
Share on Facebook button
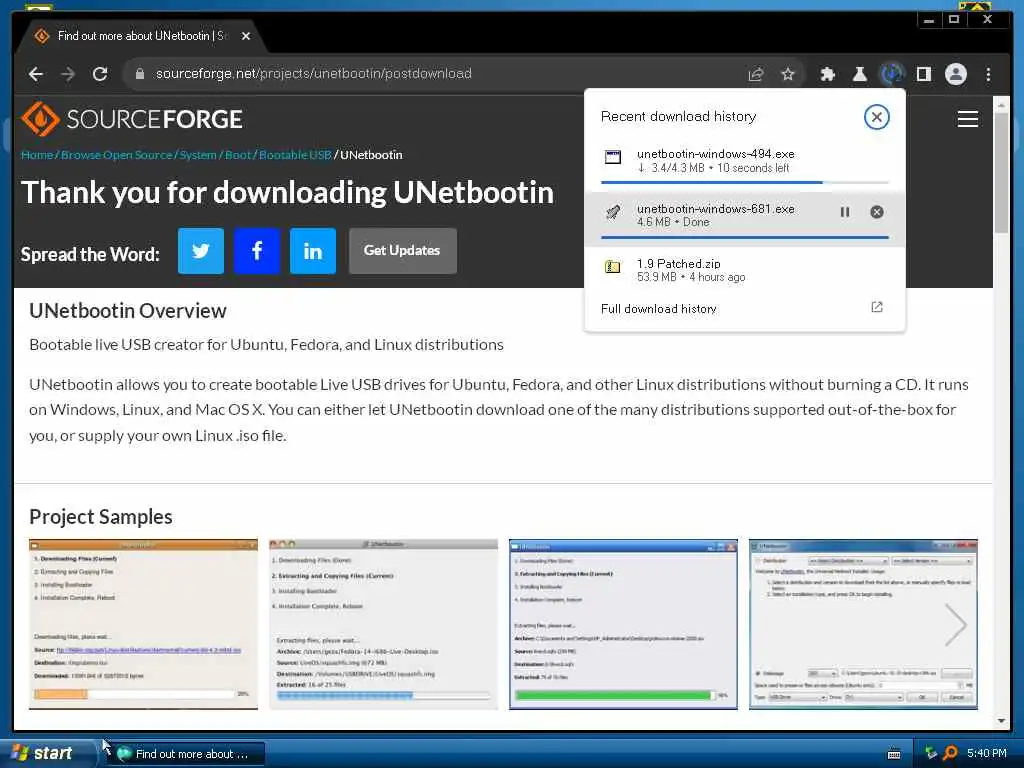coord(257,251)
